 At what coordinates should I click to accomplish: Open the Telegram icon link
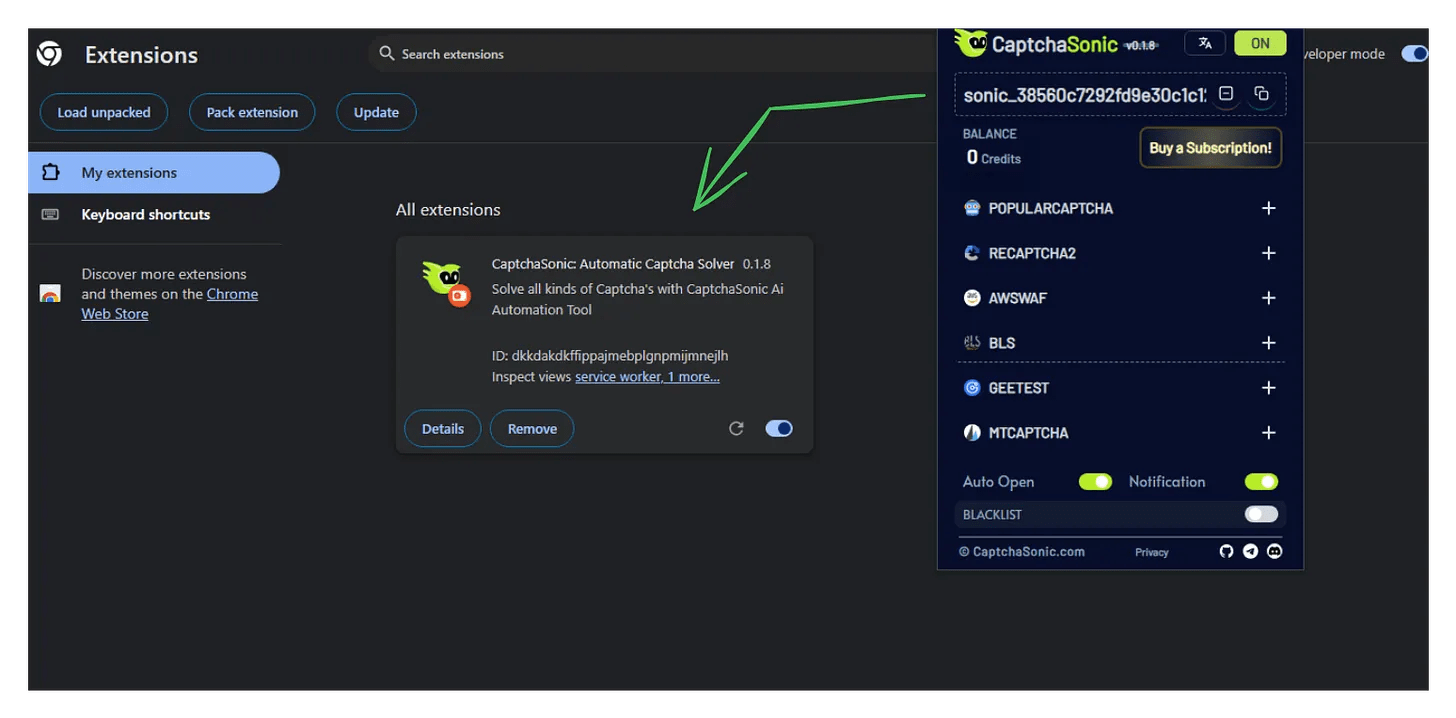pos(1250,551)
